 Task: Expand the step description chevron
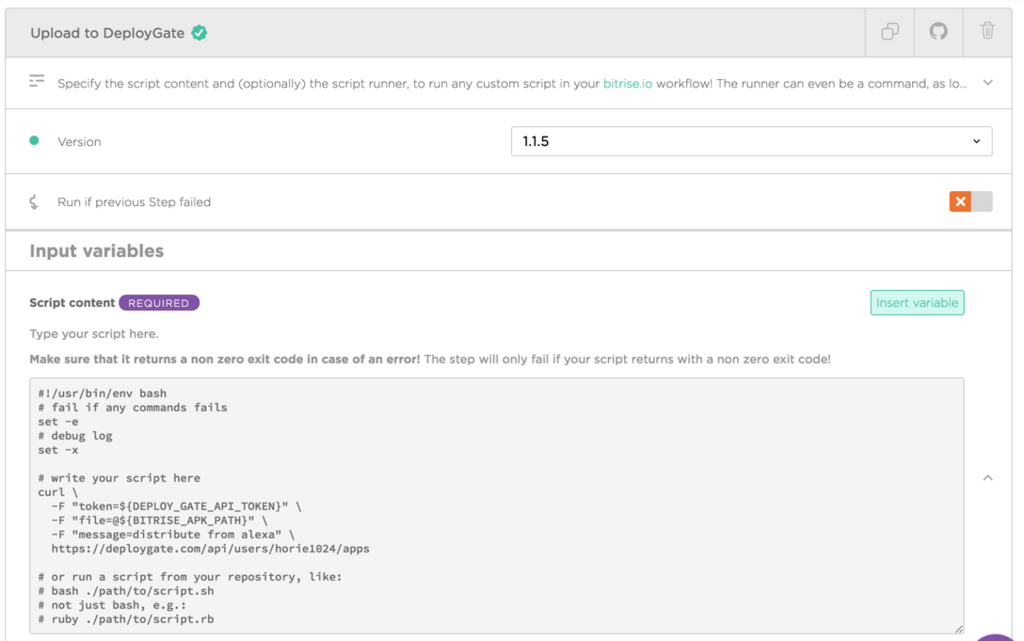(x=987, y=83)
